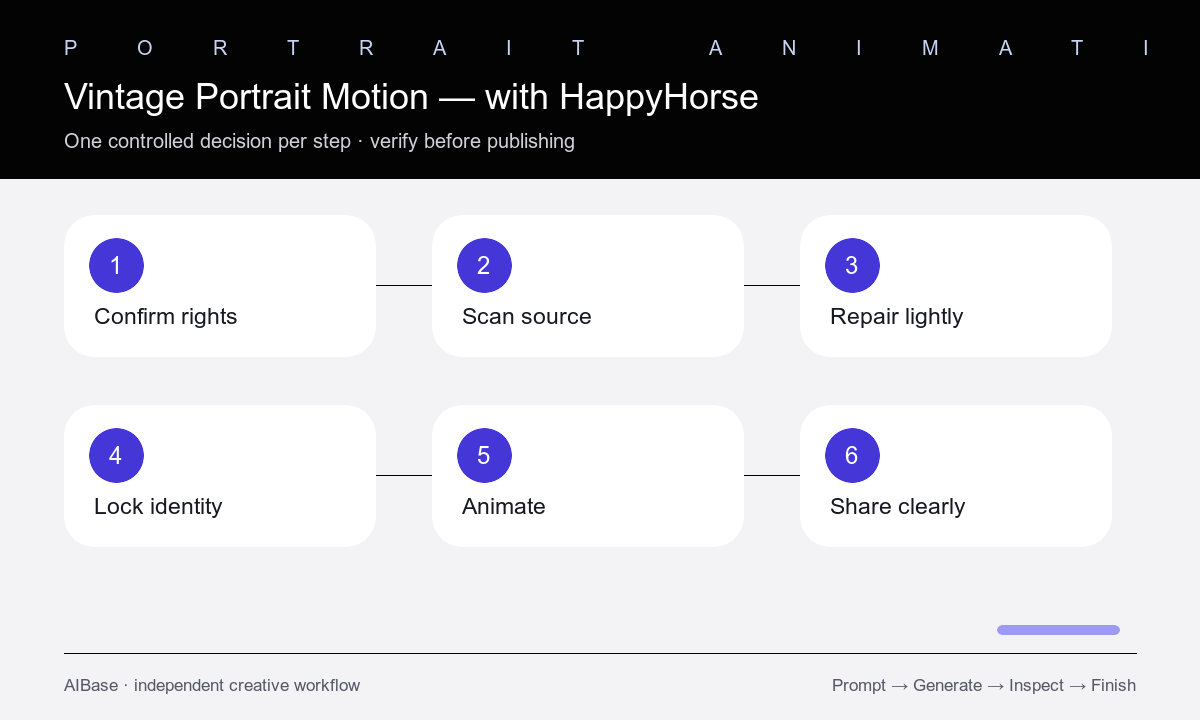This screenshot has width=1200, height=720.
Task: Select the 'Confirm rights' label
Action: [166, 317]
